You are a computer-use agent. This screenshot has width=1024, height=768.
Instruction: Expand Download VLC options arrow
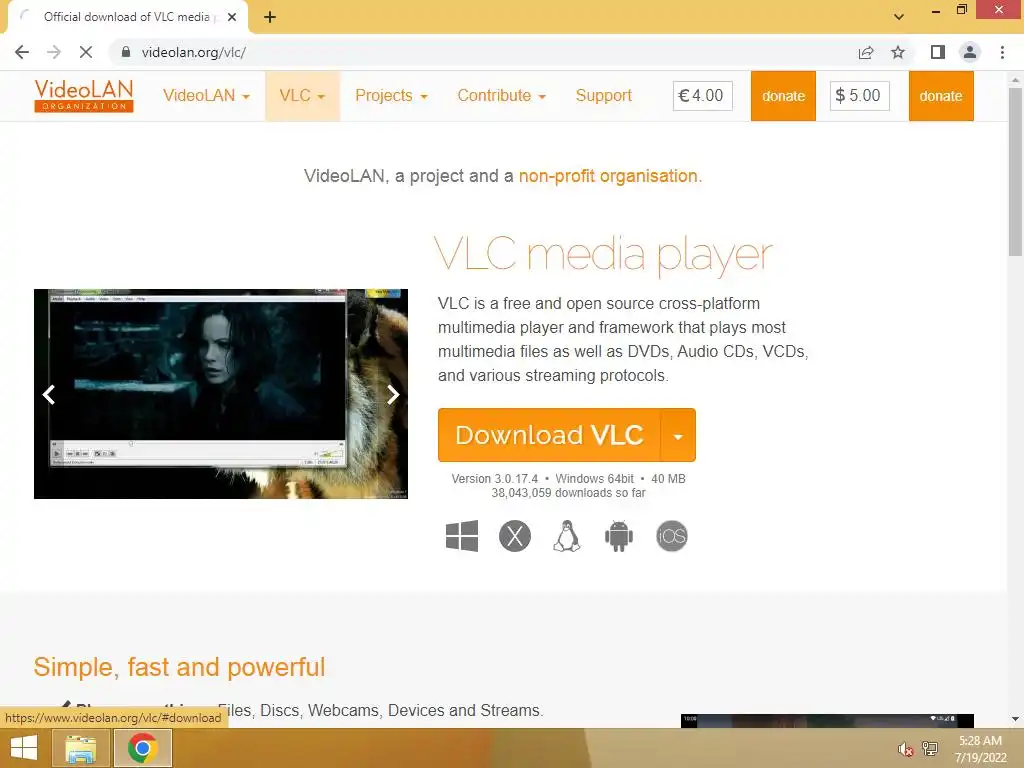[678, 436]
